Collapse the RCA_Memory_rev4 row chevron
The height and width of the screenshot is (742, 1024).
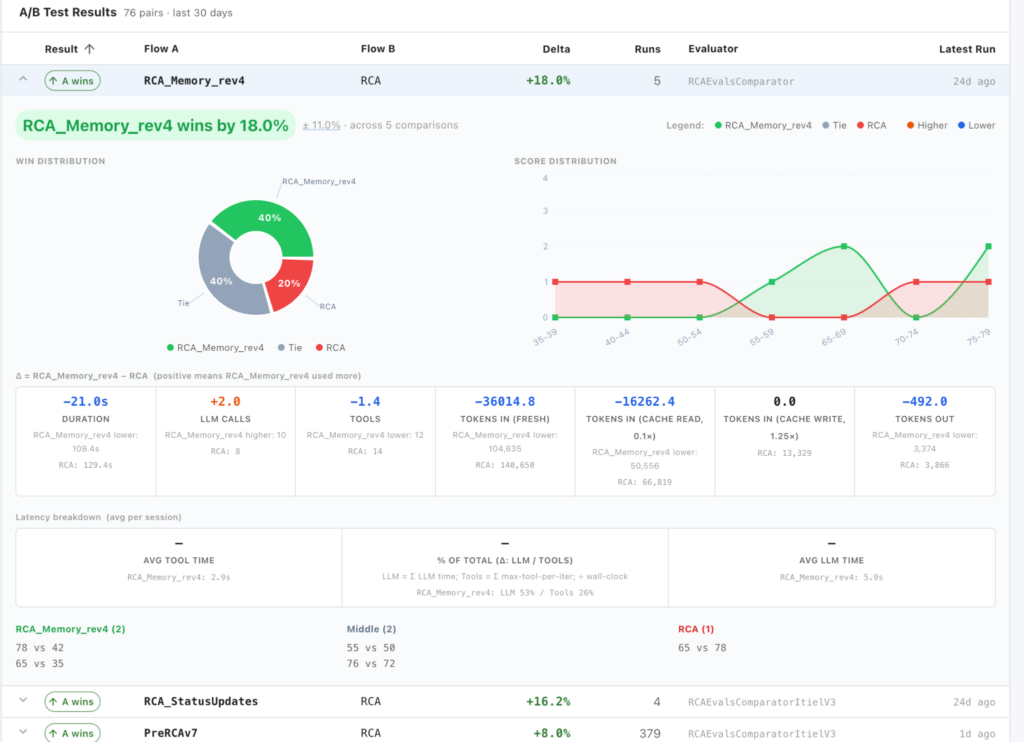[x=23, y=79]
